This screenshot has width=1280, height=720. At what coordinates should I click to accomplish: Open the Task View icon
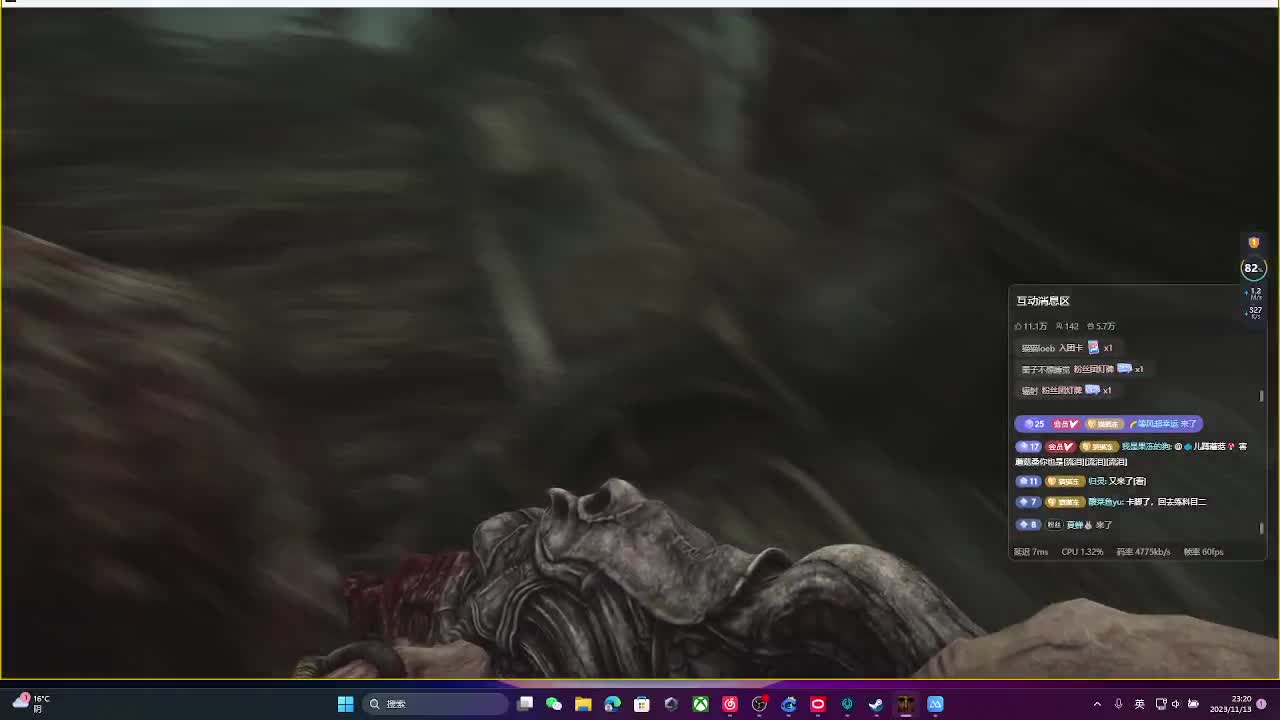pos(525,704)
